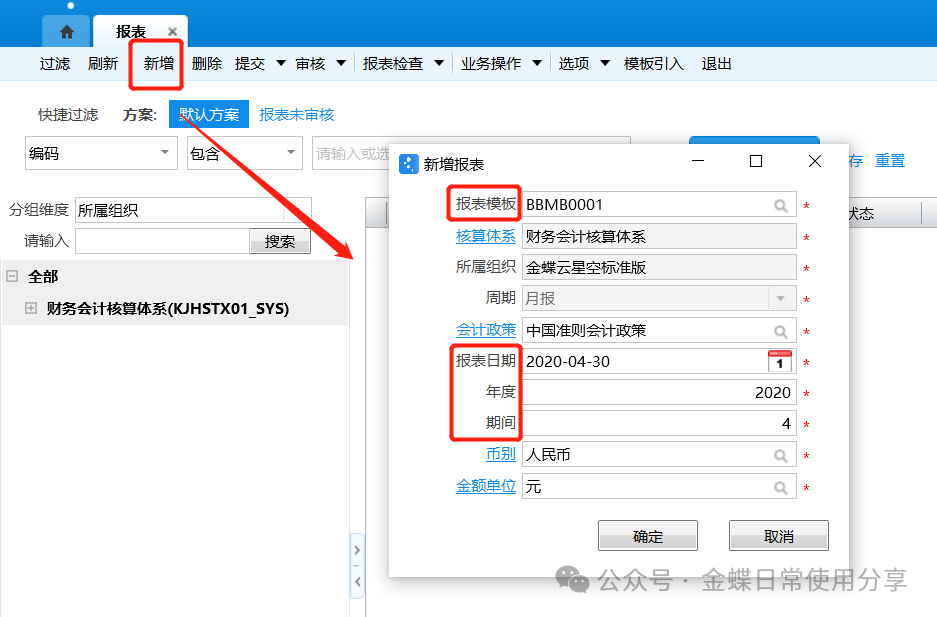Screen dimensions: 937x617
Task: Open the 核算体系 link
Action: coord(486,236)
